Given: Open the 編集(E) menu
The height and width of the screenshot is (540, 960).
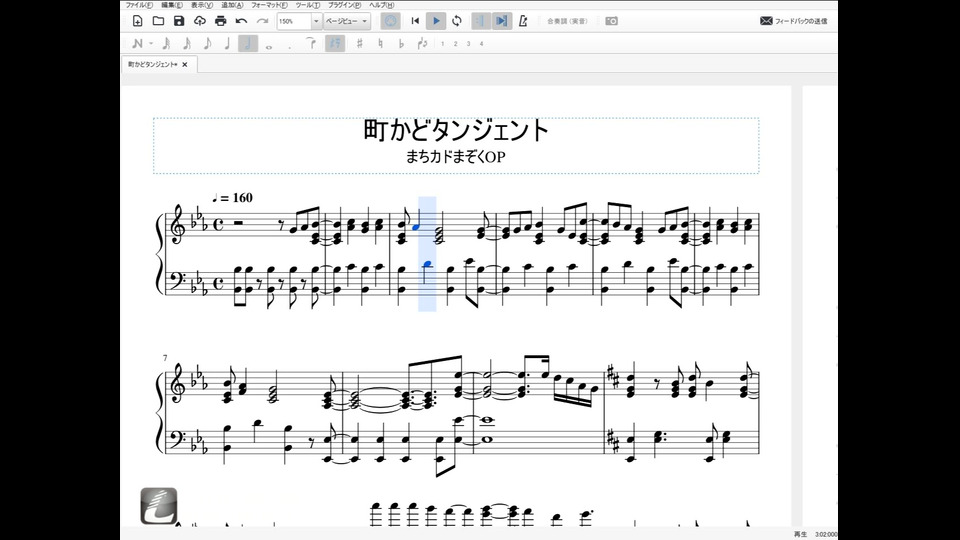Looking at the screenshot, I should click(x=171, y=5).
